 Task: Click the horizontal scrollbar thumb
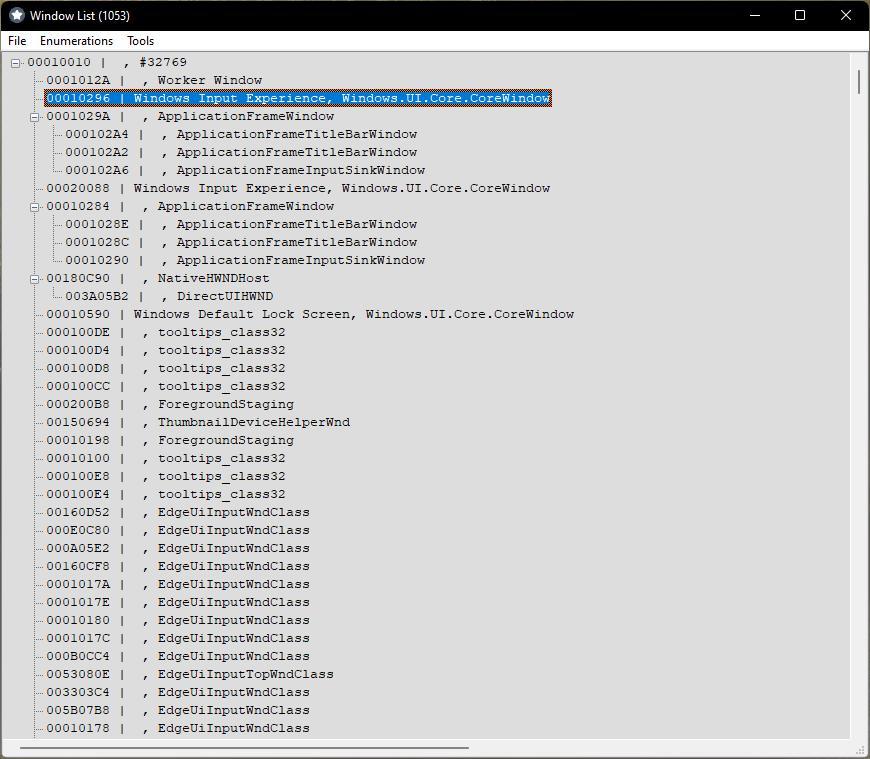tap(244, 747)
